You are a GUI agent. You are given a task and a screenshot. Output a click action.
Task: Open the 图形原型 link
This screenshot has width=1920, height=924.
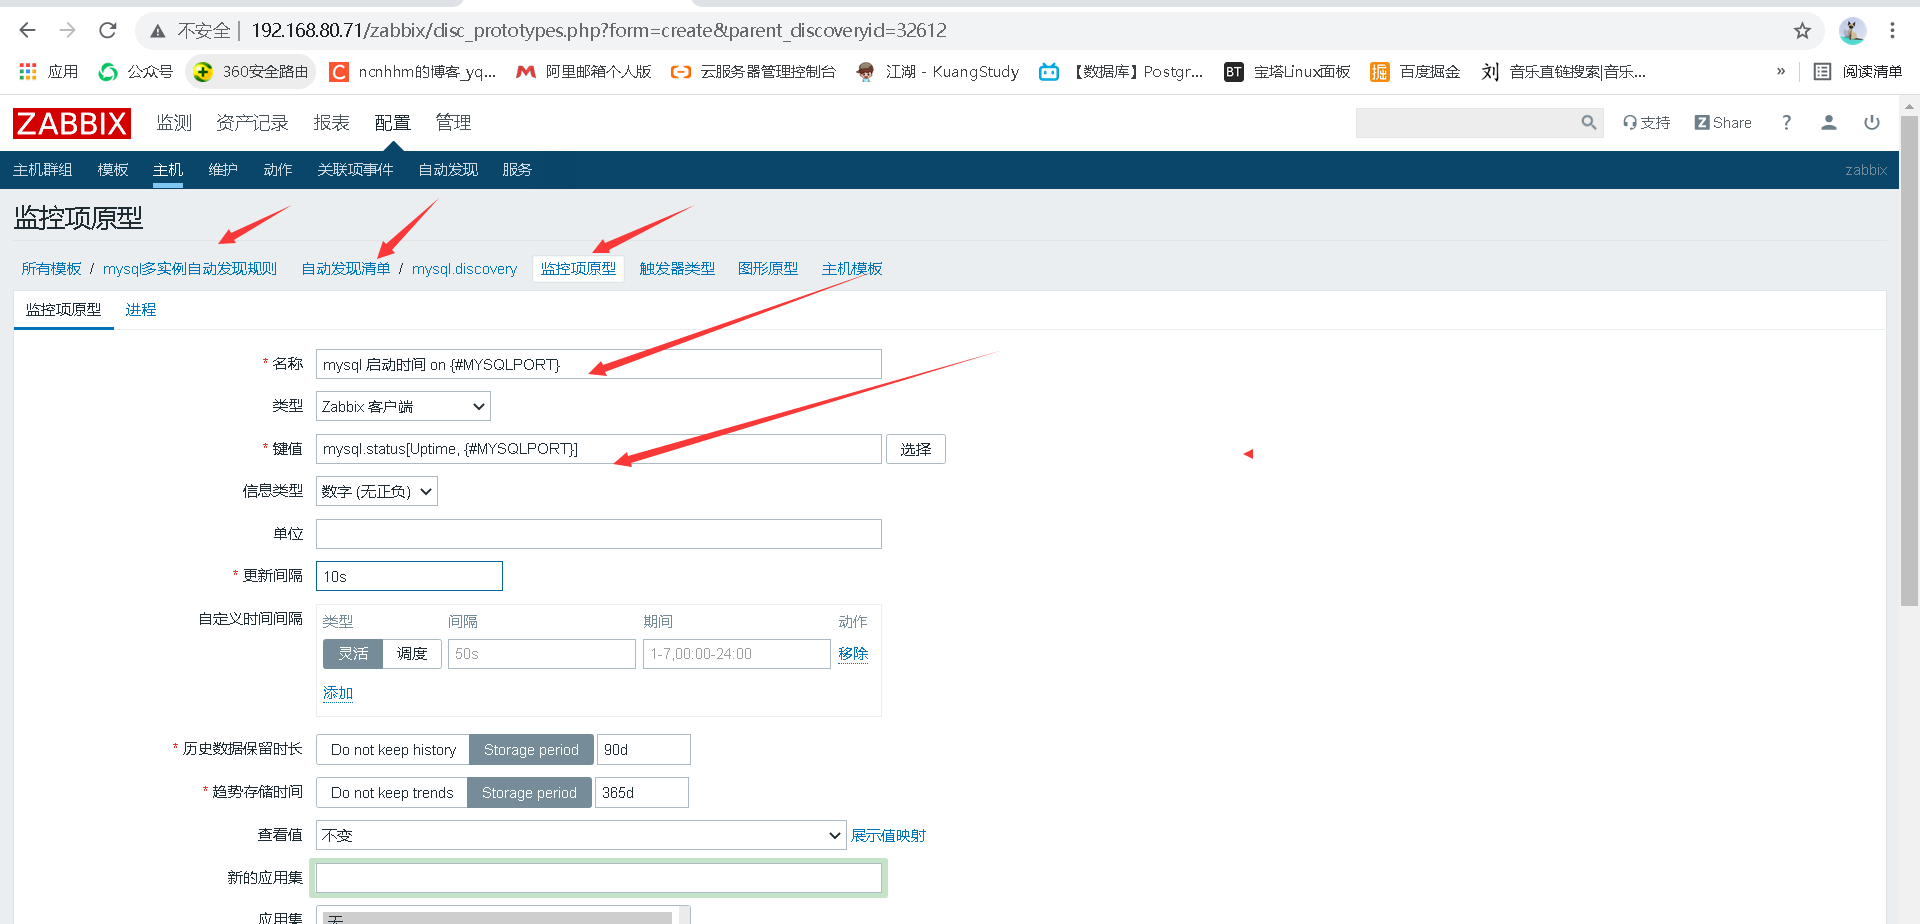tap(768, 269)
